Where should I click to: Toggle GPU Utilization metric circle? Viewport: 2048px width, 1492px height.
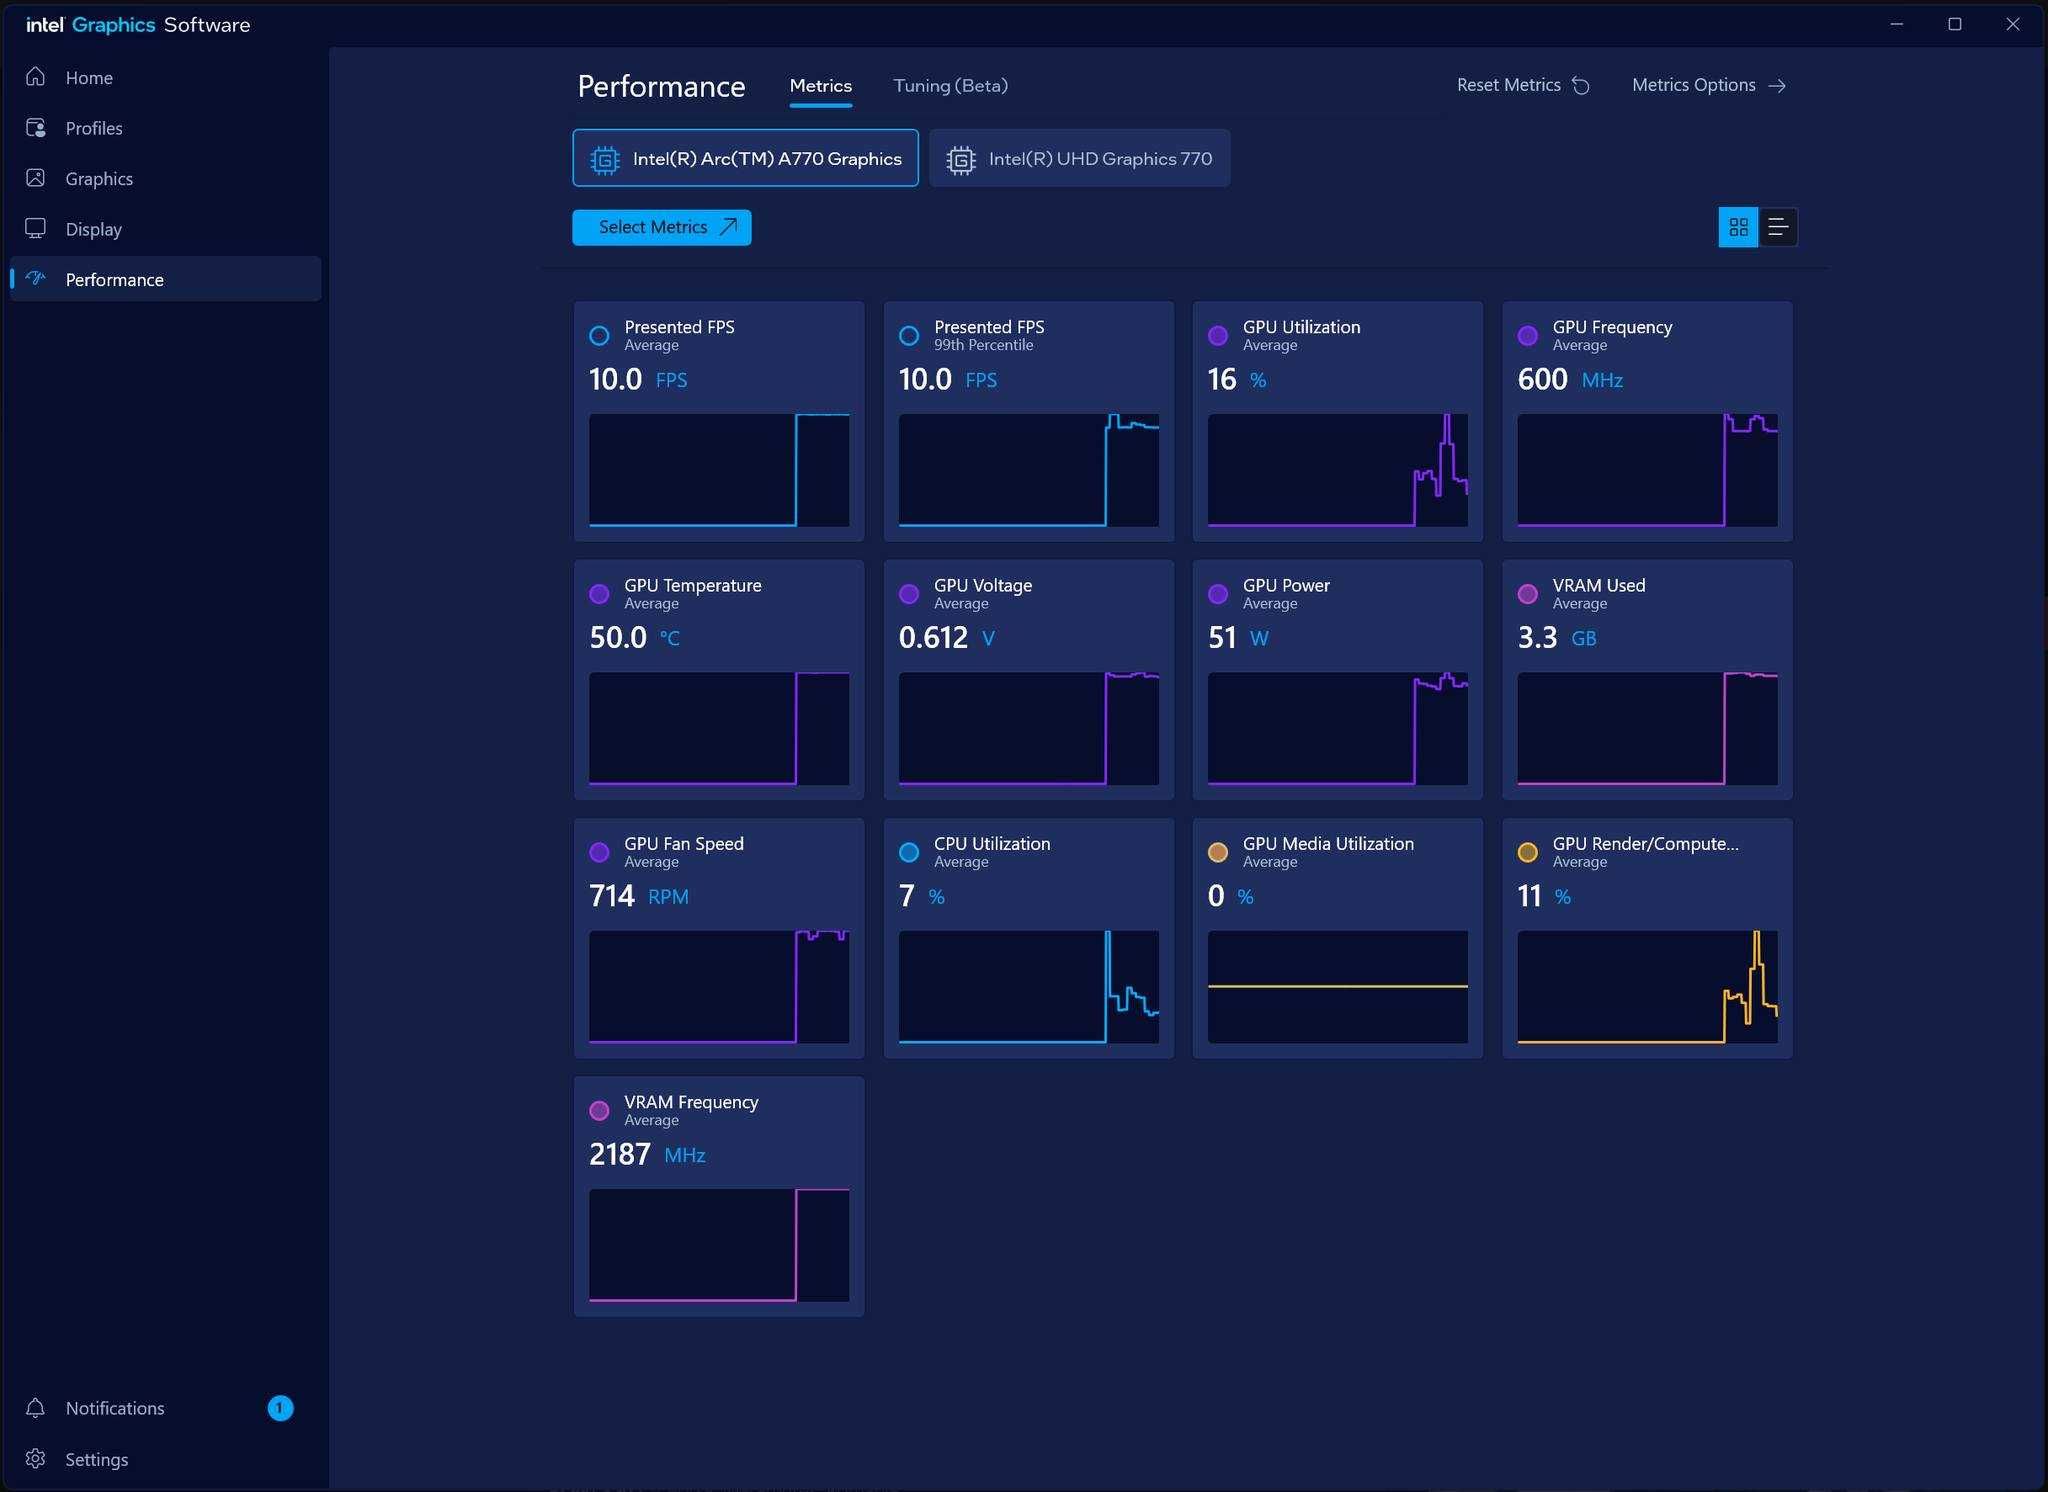[1218, 336]
